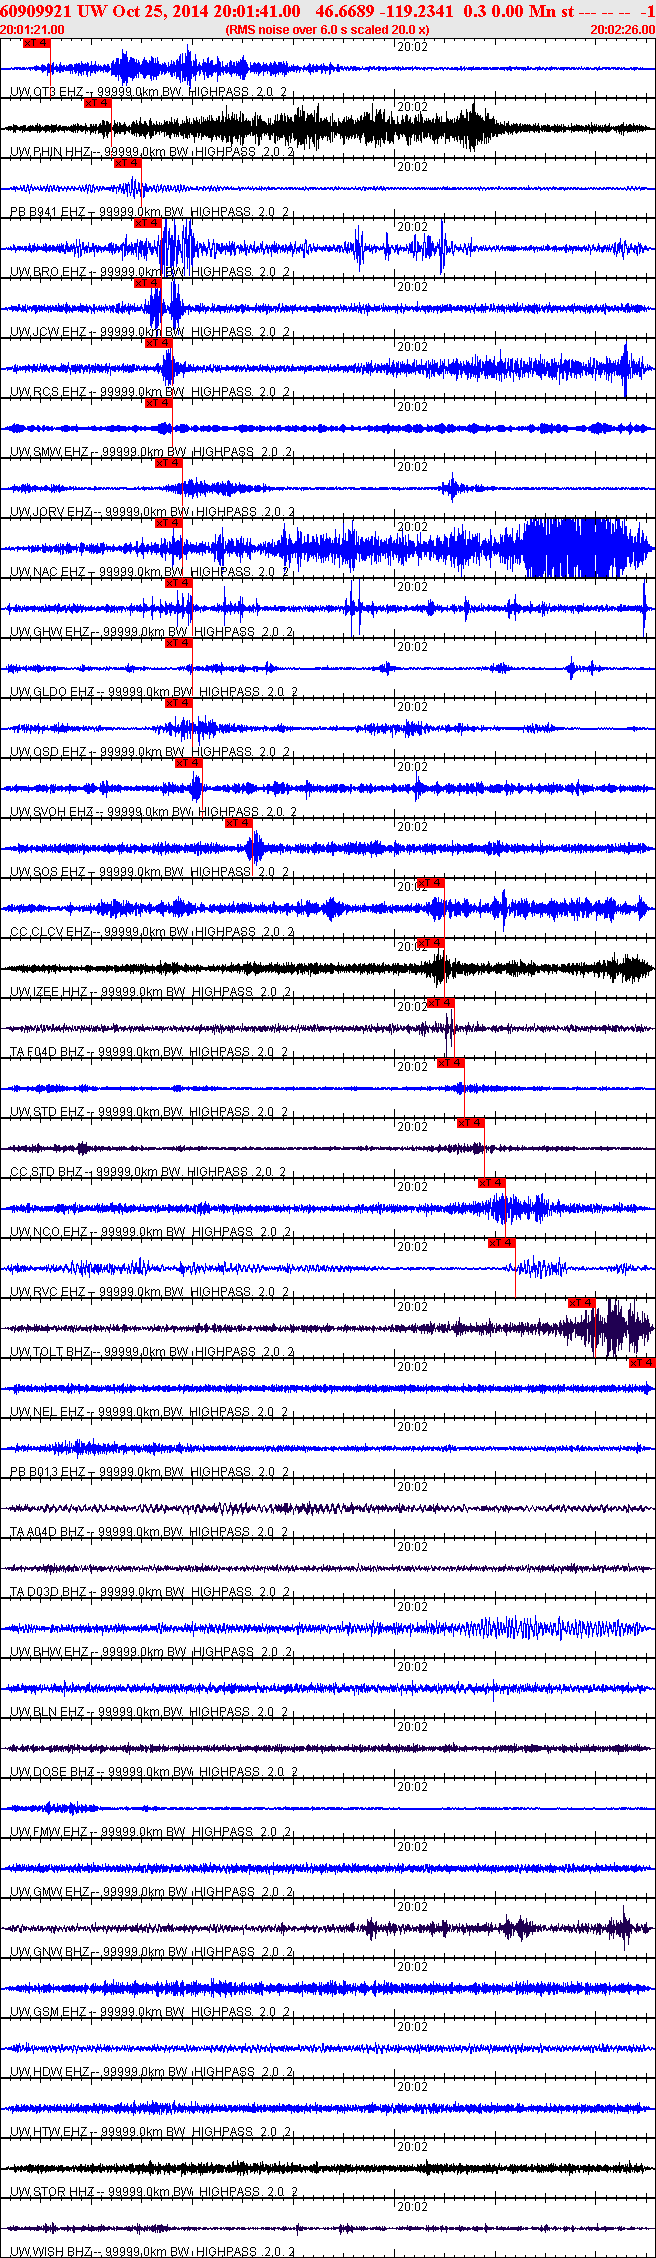656x2258 pixels.
Task: Click the red pick marker on UW.IZEE trace
Action: tap(430, 943)
